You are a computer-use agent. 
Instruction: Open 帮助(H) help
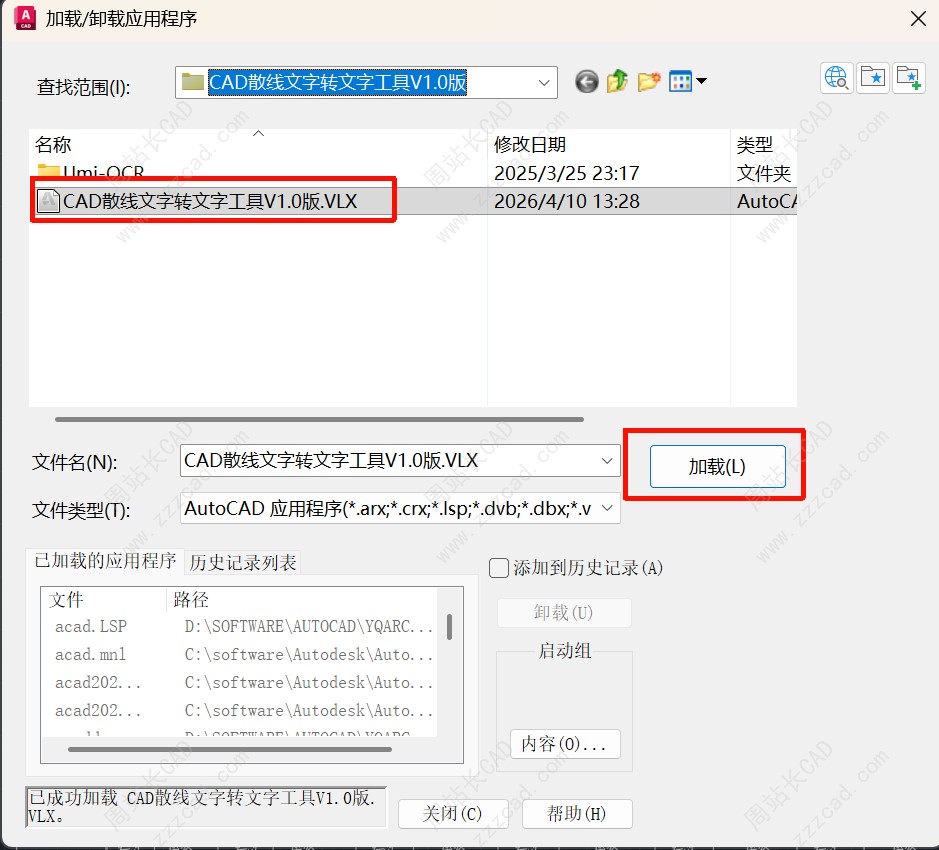(576, 814)
